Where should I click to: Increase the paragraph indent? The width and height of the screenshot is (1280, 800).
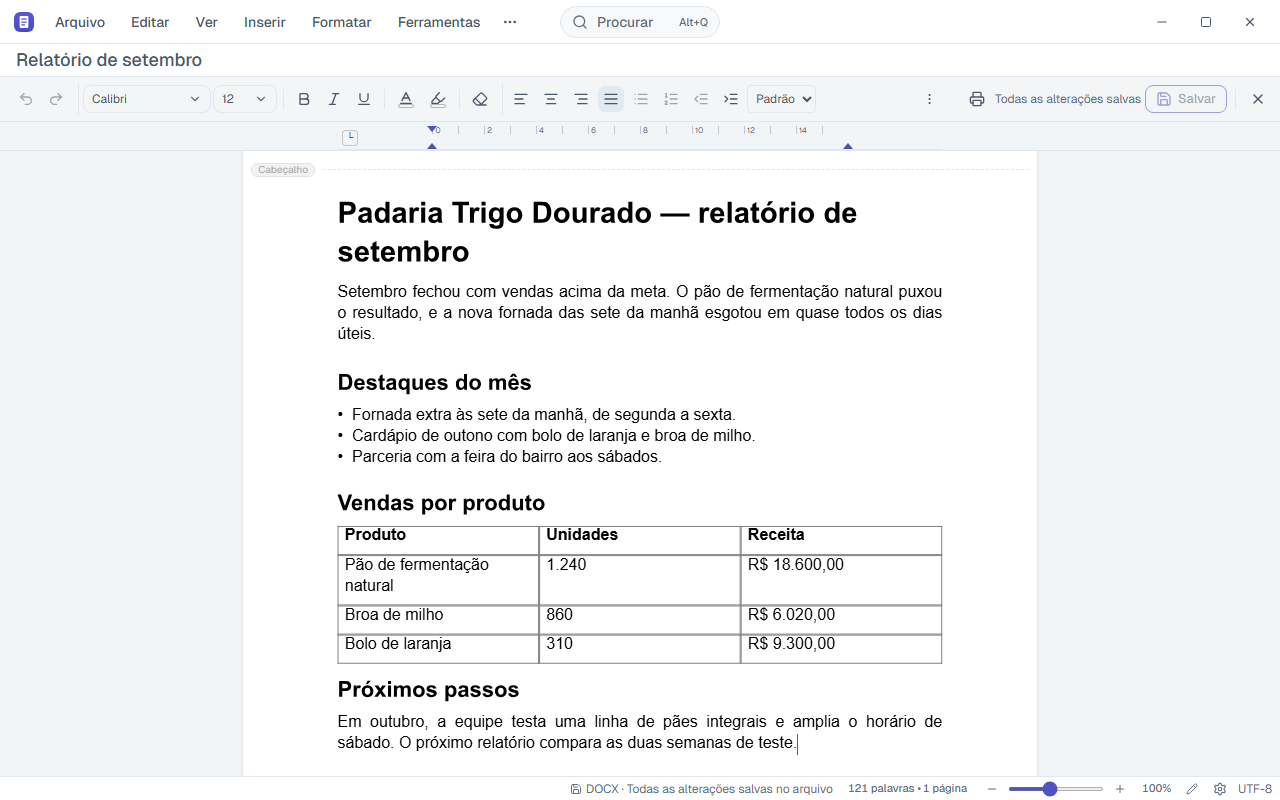[x=731, y=99]
